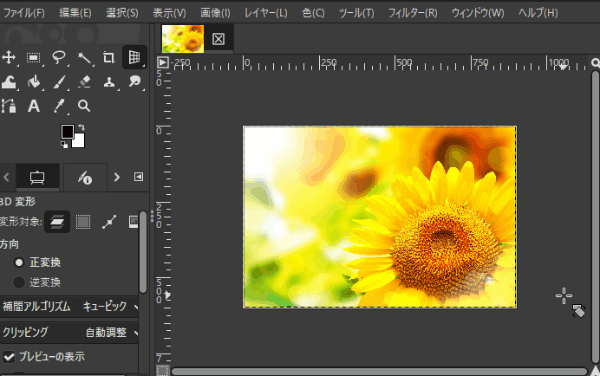This screenshot has width=600, height=376.
Task: Set transform target to image
Action: click(134, 222)
